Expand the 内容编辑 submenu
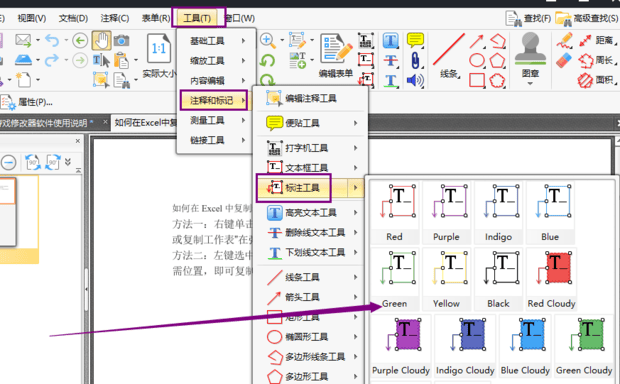Viewport: 620px width, 384px height. (214, 81)
